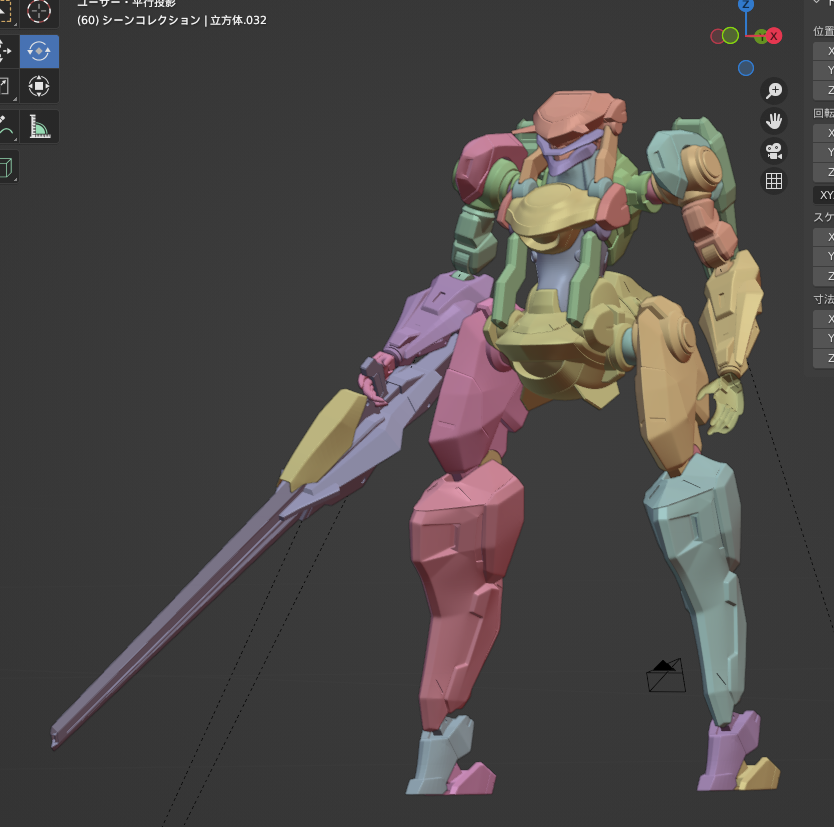Toggle the camera view with the camera icon
834x827 pixels.
point(774,150)
